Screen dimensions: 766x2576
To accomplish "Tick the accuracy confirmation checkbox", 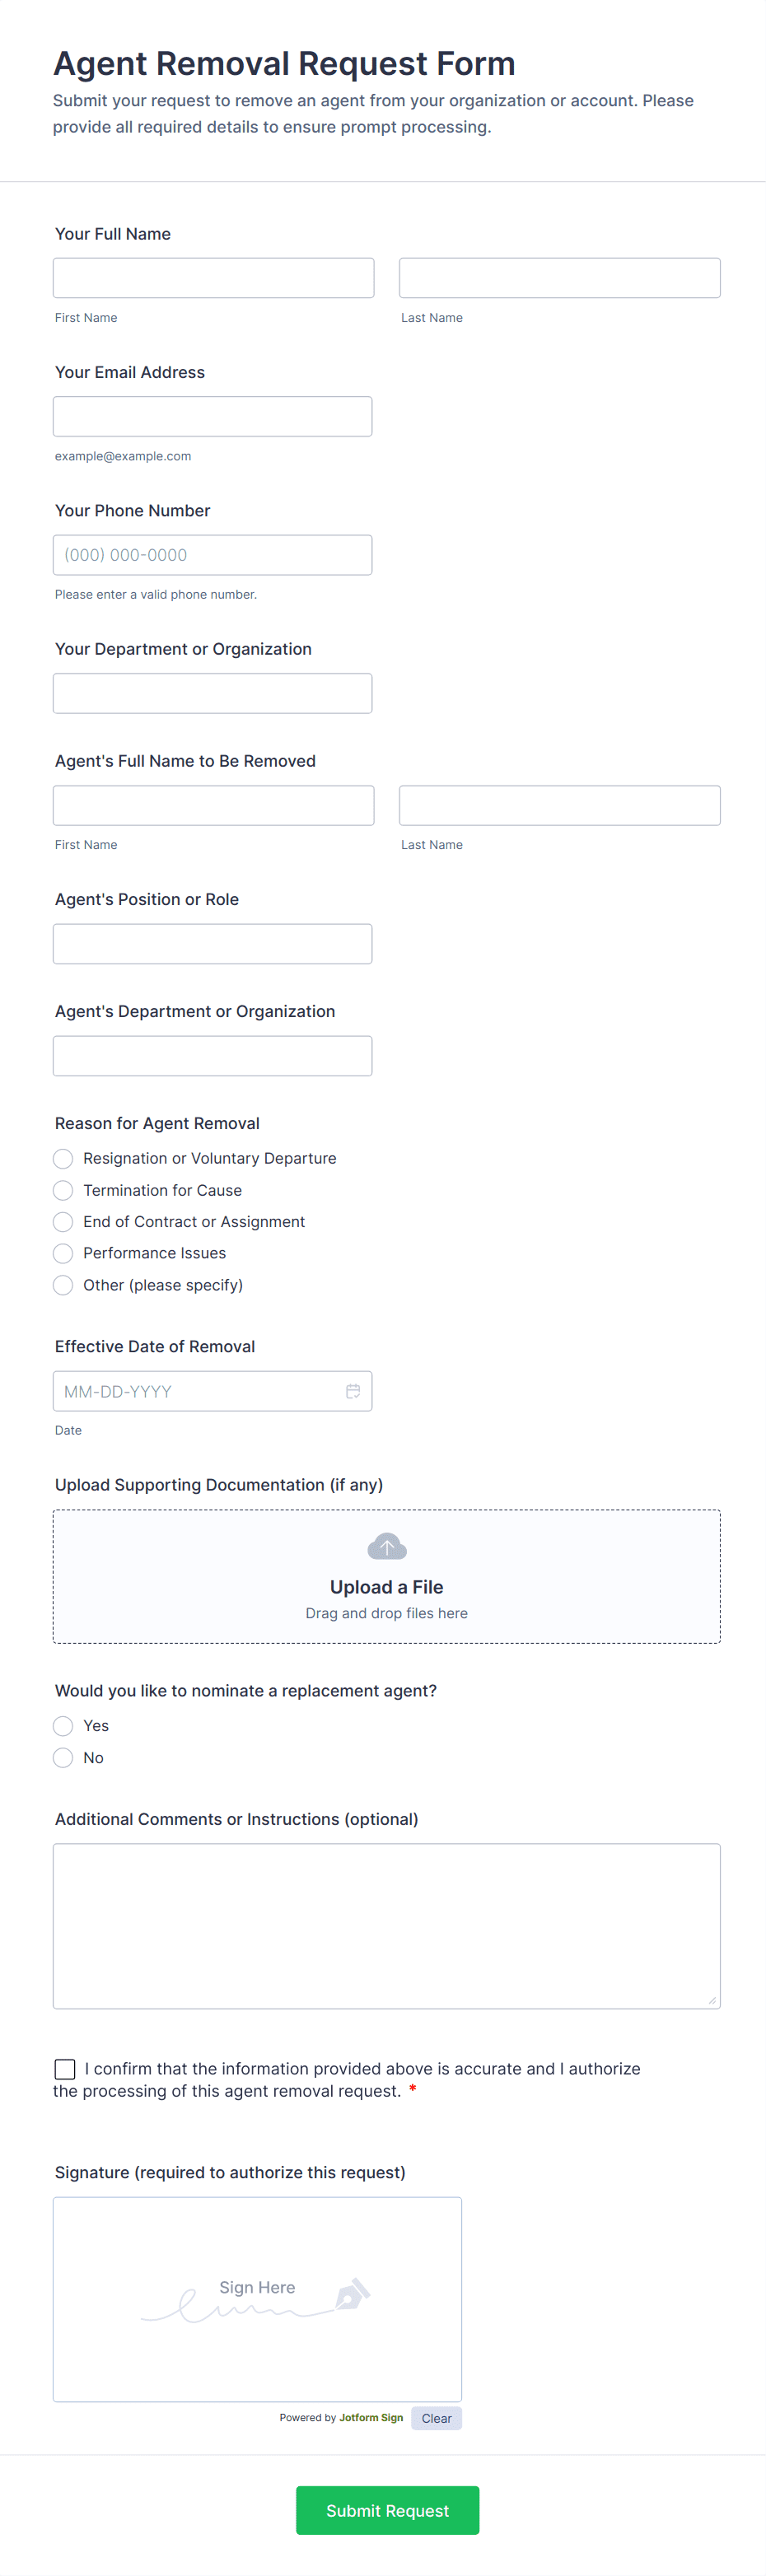I will click(65, 2068).
